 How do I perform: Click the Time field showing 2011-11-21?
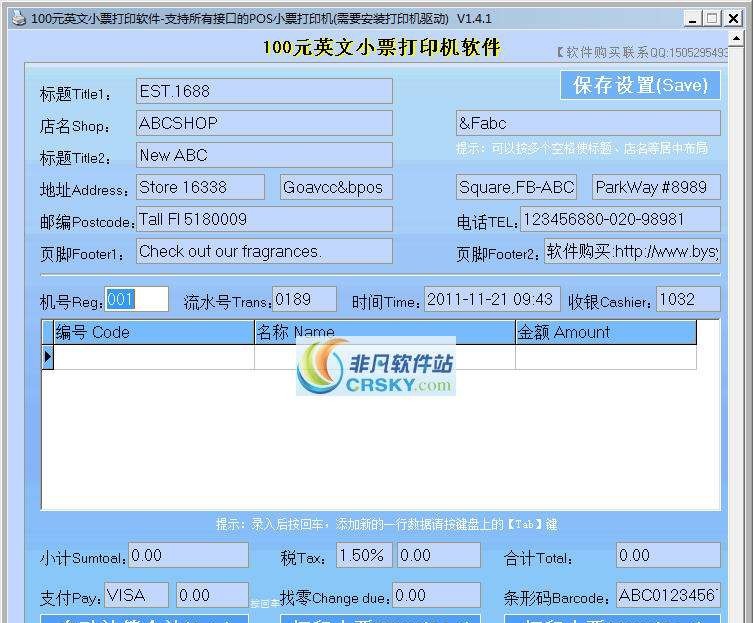pyautogui.click(x=492, y=299)
